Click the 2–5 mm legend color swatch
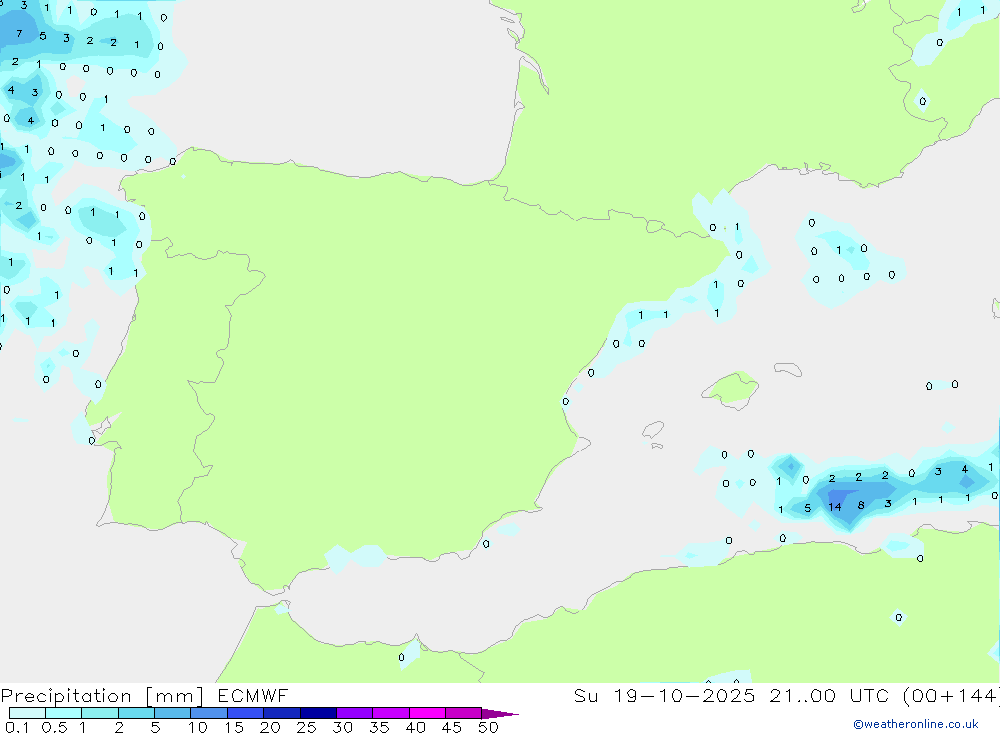 (x=136, y=713)
